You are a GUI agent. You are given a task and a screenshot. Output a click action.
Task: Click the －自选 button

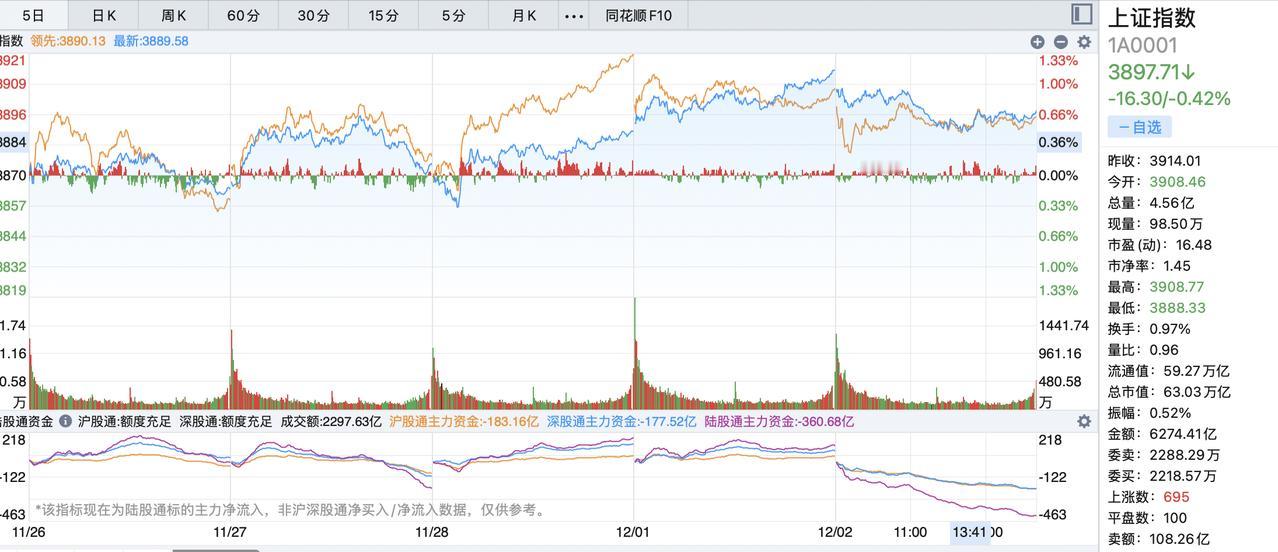(x=1139, y=127)
